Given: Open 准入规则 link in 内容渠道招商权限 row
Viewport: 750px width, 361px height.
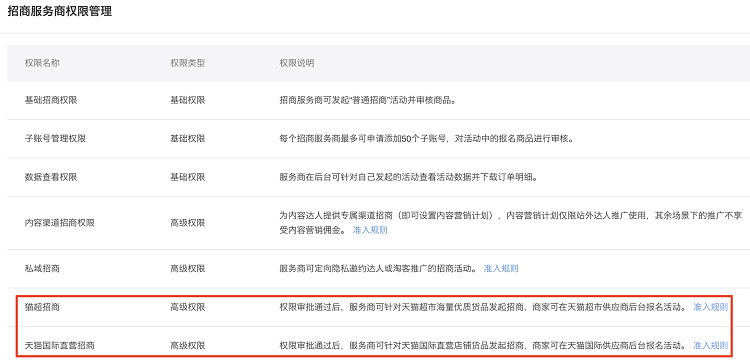Looking at the screenshot, I should coord(370,230).
